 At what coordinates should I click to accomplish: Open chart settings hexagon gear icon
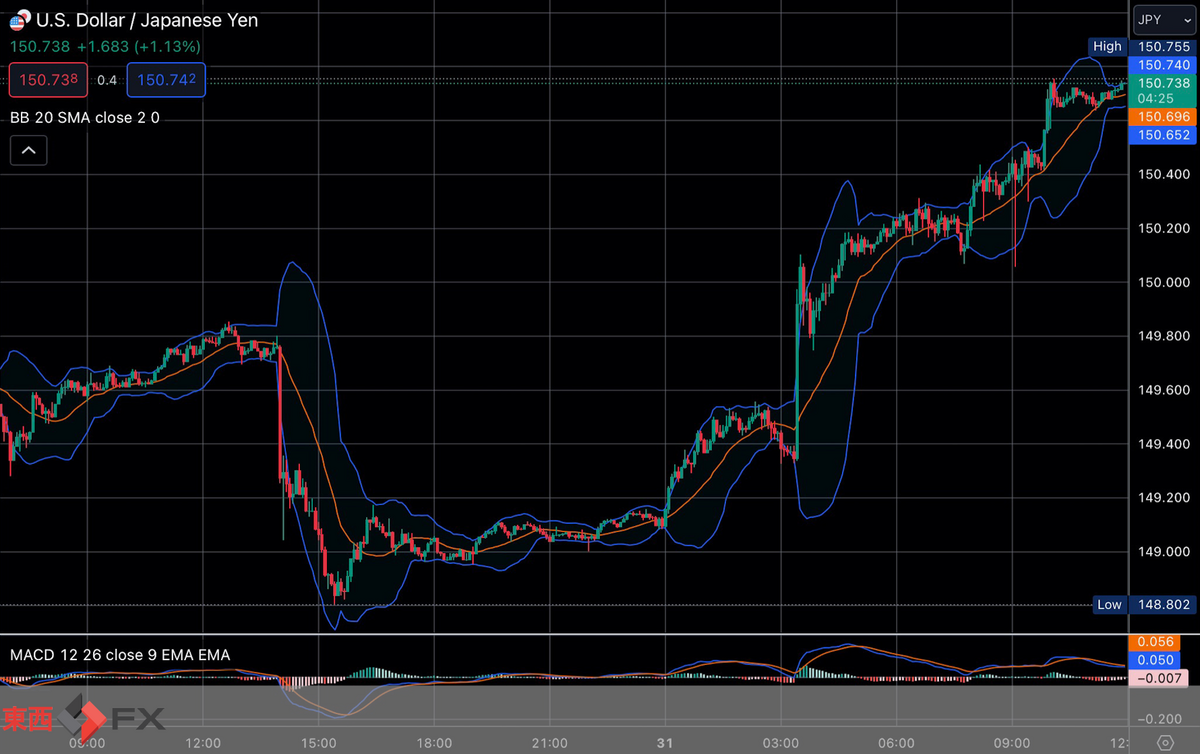tap(1164, 743)
